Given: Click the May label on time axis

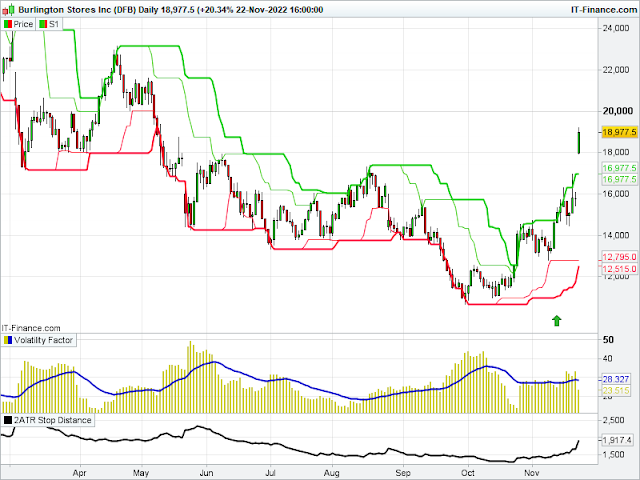Looking at the screenshot, I should (x=141, y=473).
